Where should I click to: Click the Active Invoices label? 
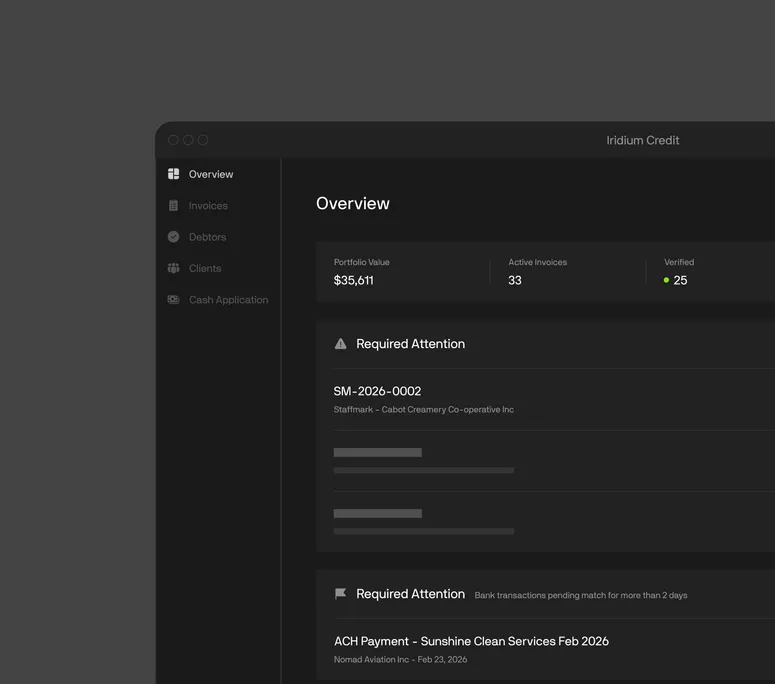[537, 262]
